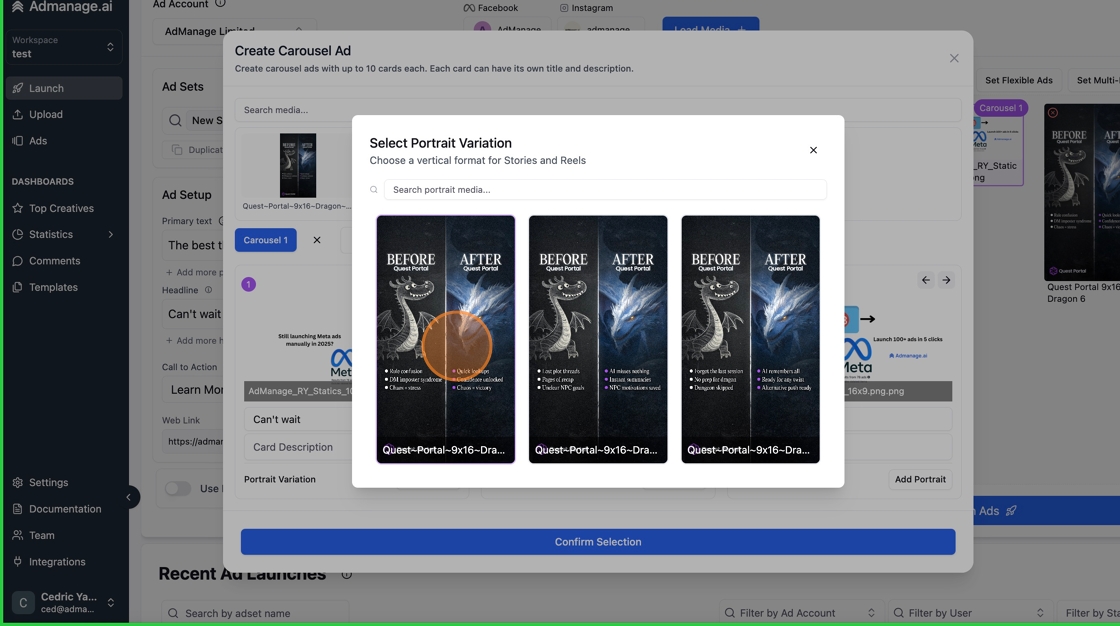1120x626 pixels.
Task: Click the Carousel 1 badge on the right
Action: pos(1001,108)
